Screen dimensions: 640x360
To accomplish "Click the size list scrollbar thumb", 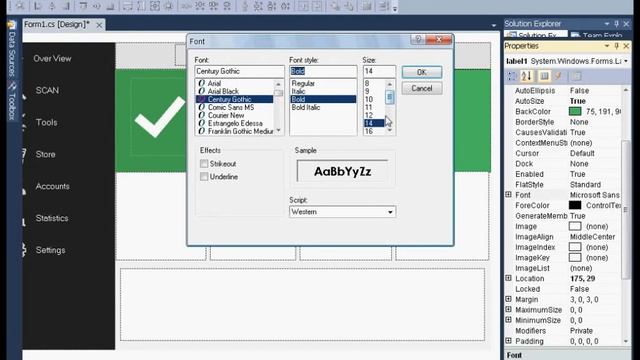I will [390, 97].
